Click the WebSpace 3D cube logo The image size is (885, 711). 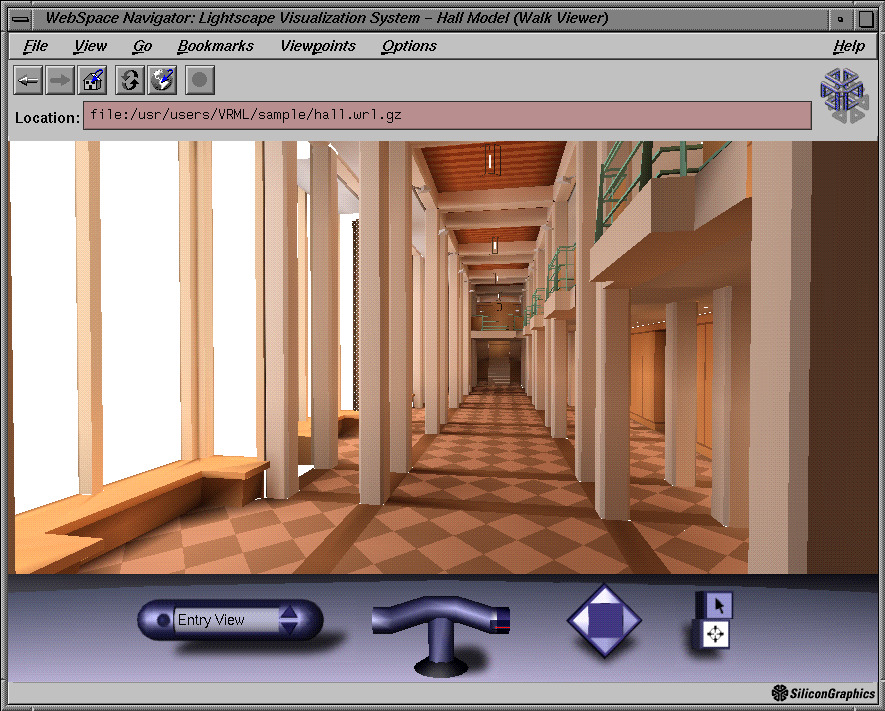pos(842,95)
